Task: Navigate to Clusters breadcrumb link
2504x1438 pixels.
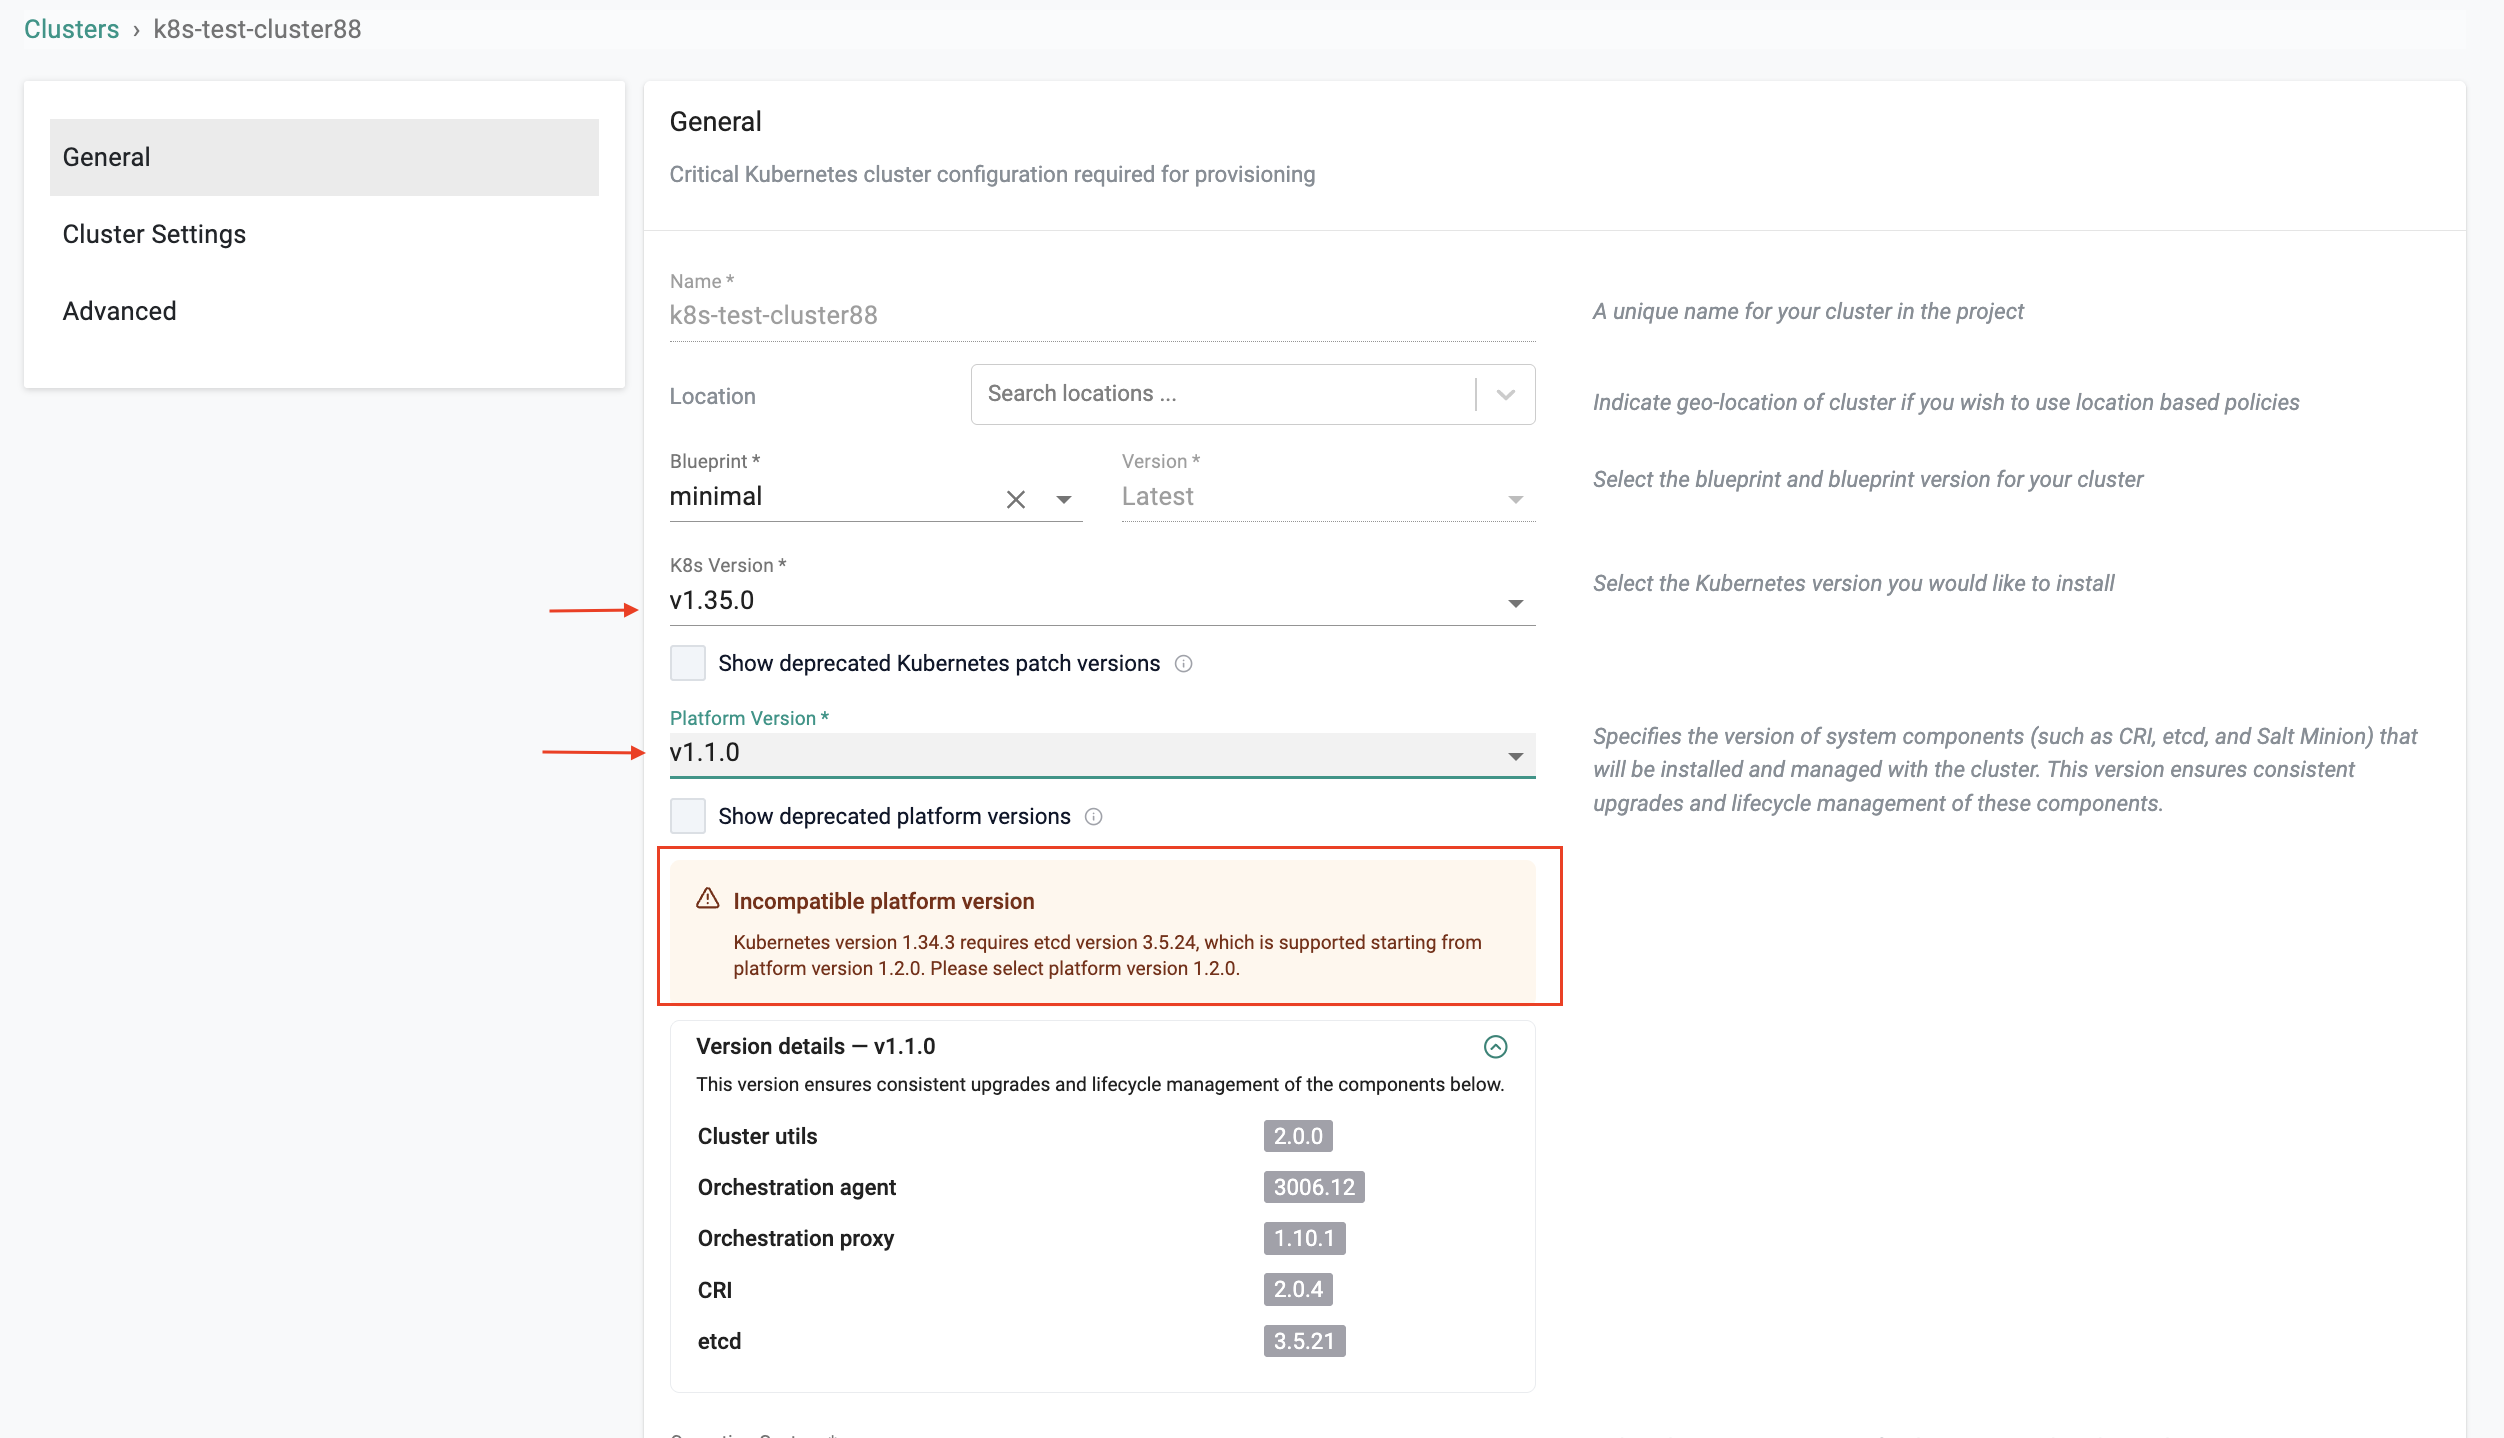Action: [x=71, y=29]
